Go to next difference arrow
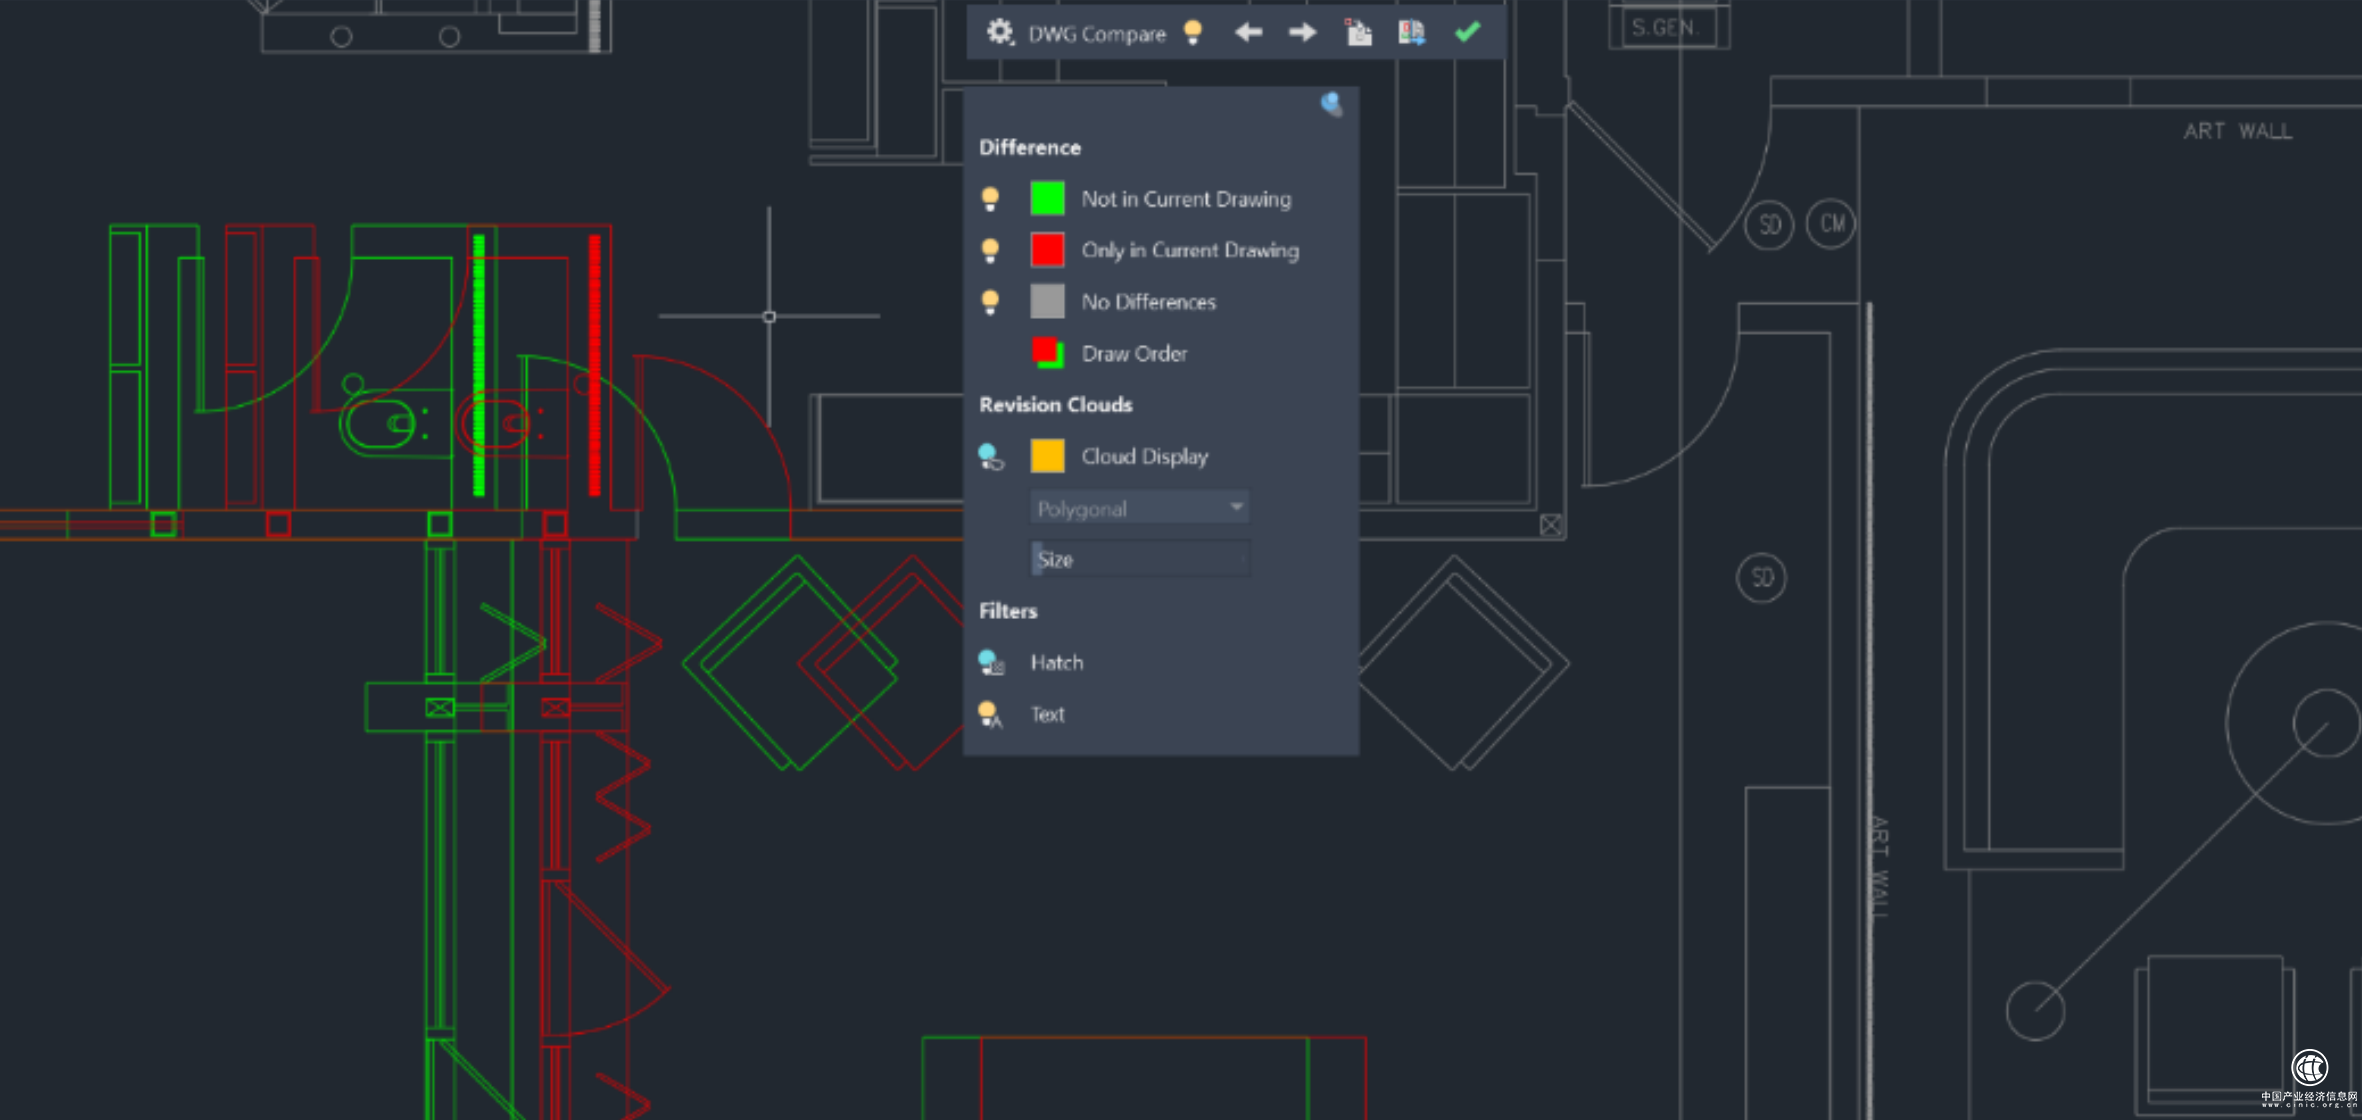Screen dimensions: 2362x1120 point(1302,33)
